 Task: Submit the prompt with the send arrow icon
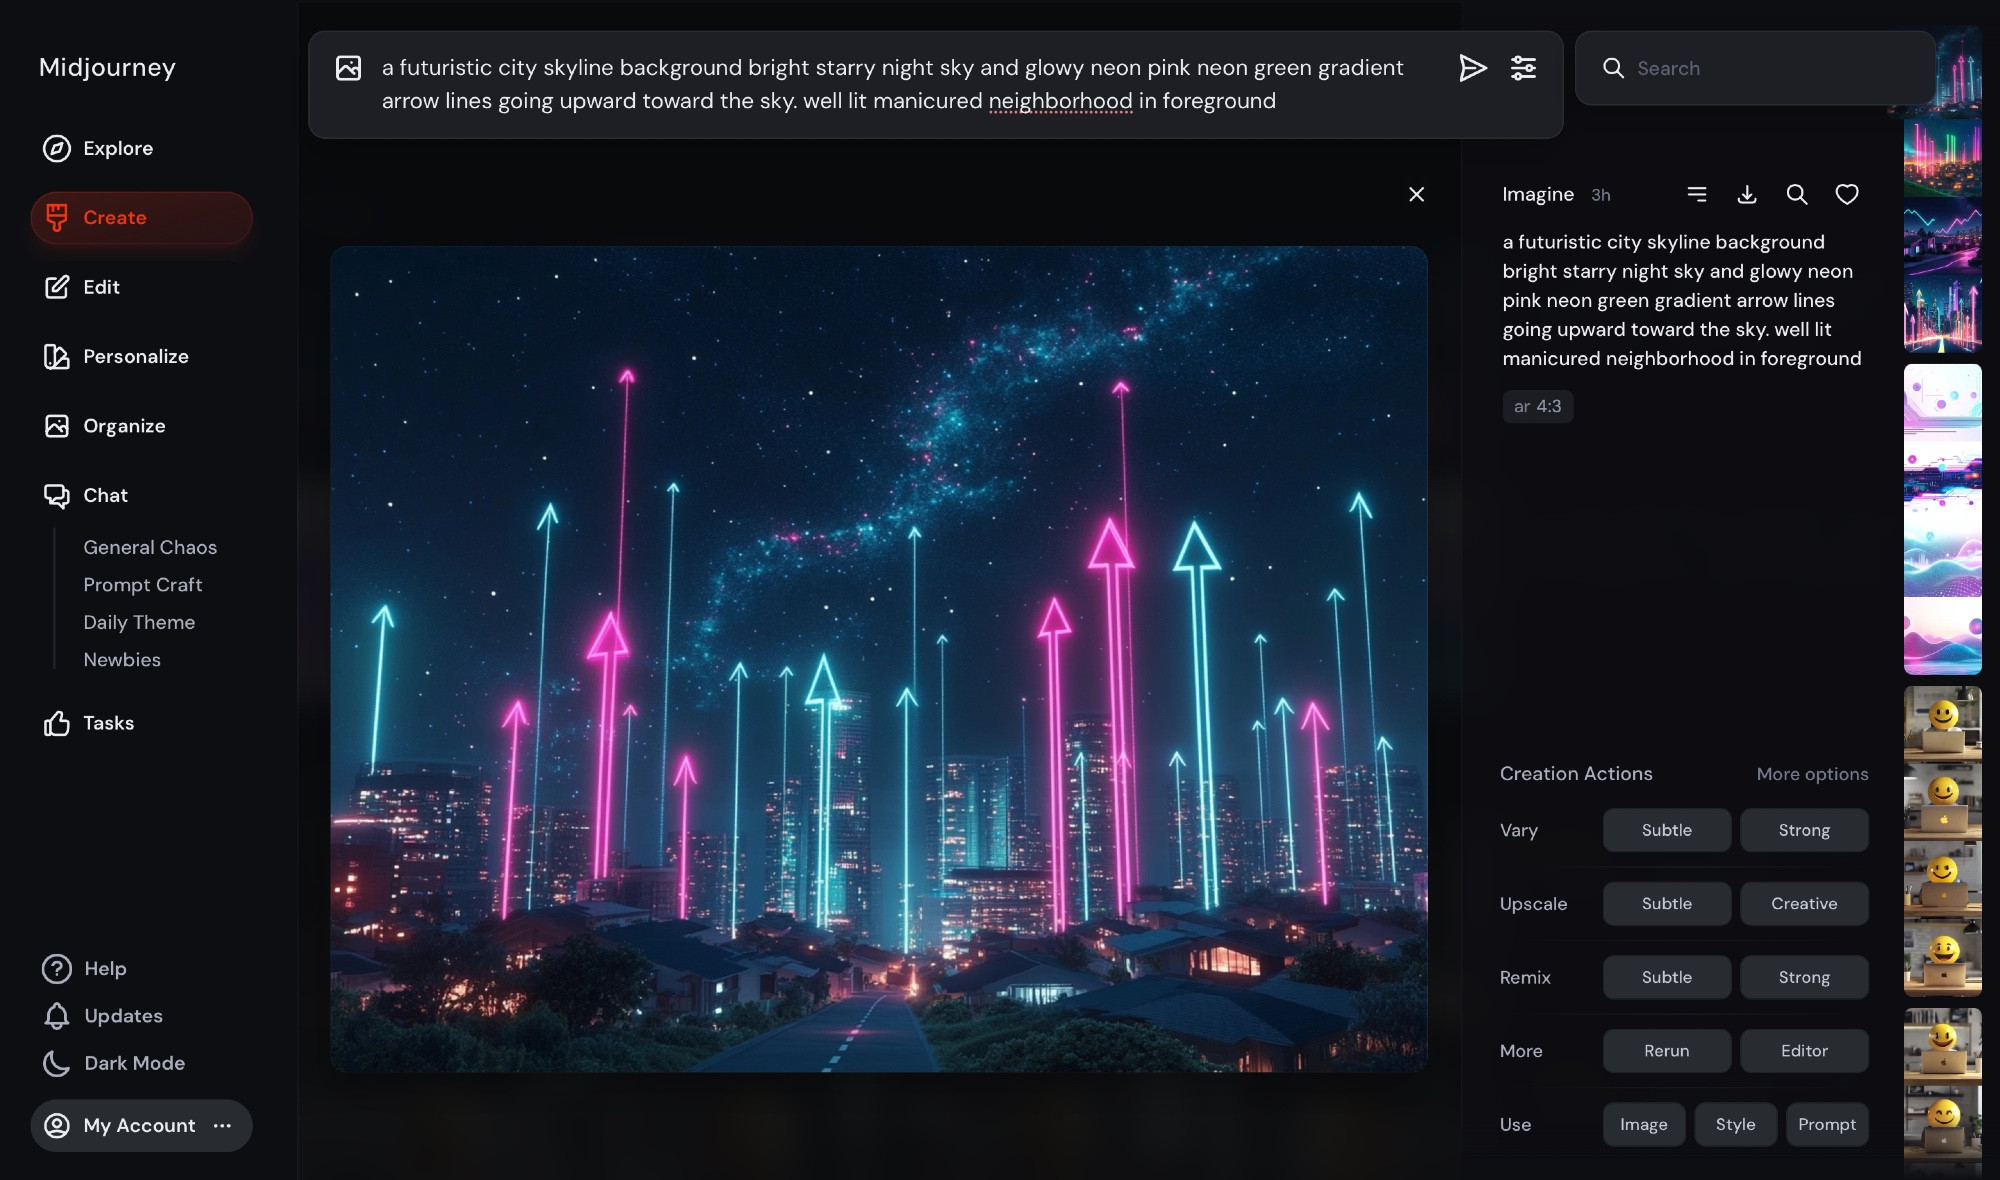click(1472, 68)
